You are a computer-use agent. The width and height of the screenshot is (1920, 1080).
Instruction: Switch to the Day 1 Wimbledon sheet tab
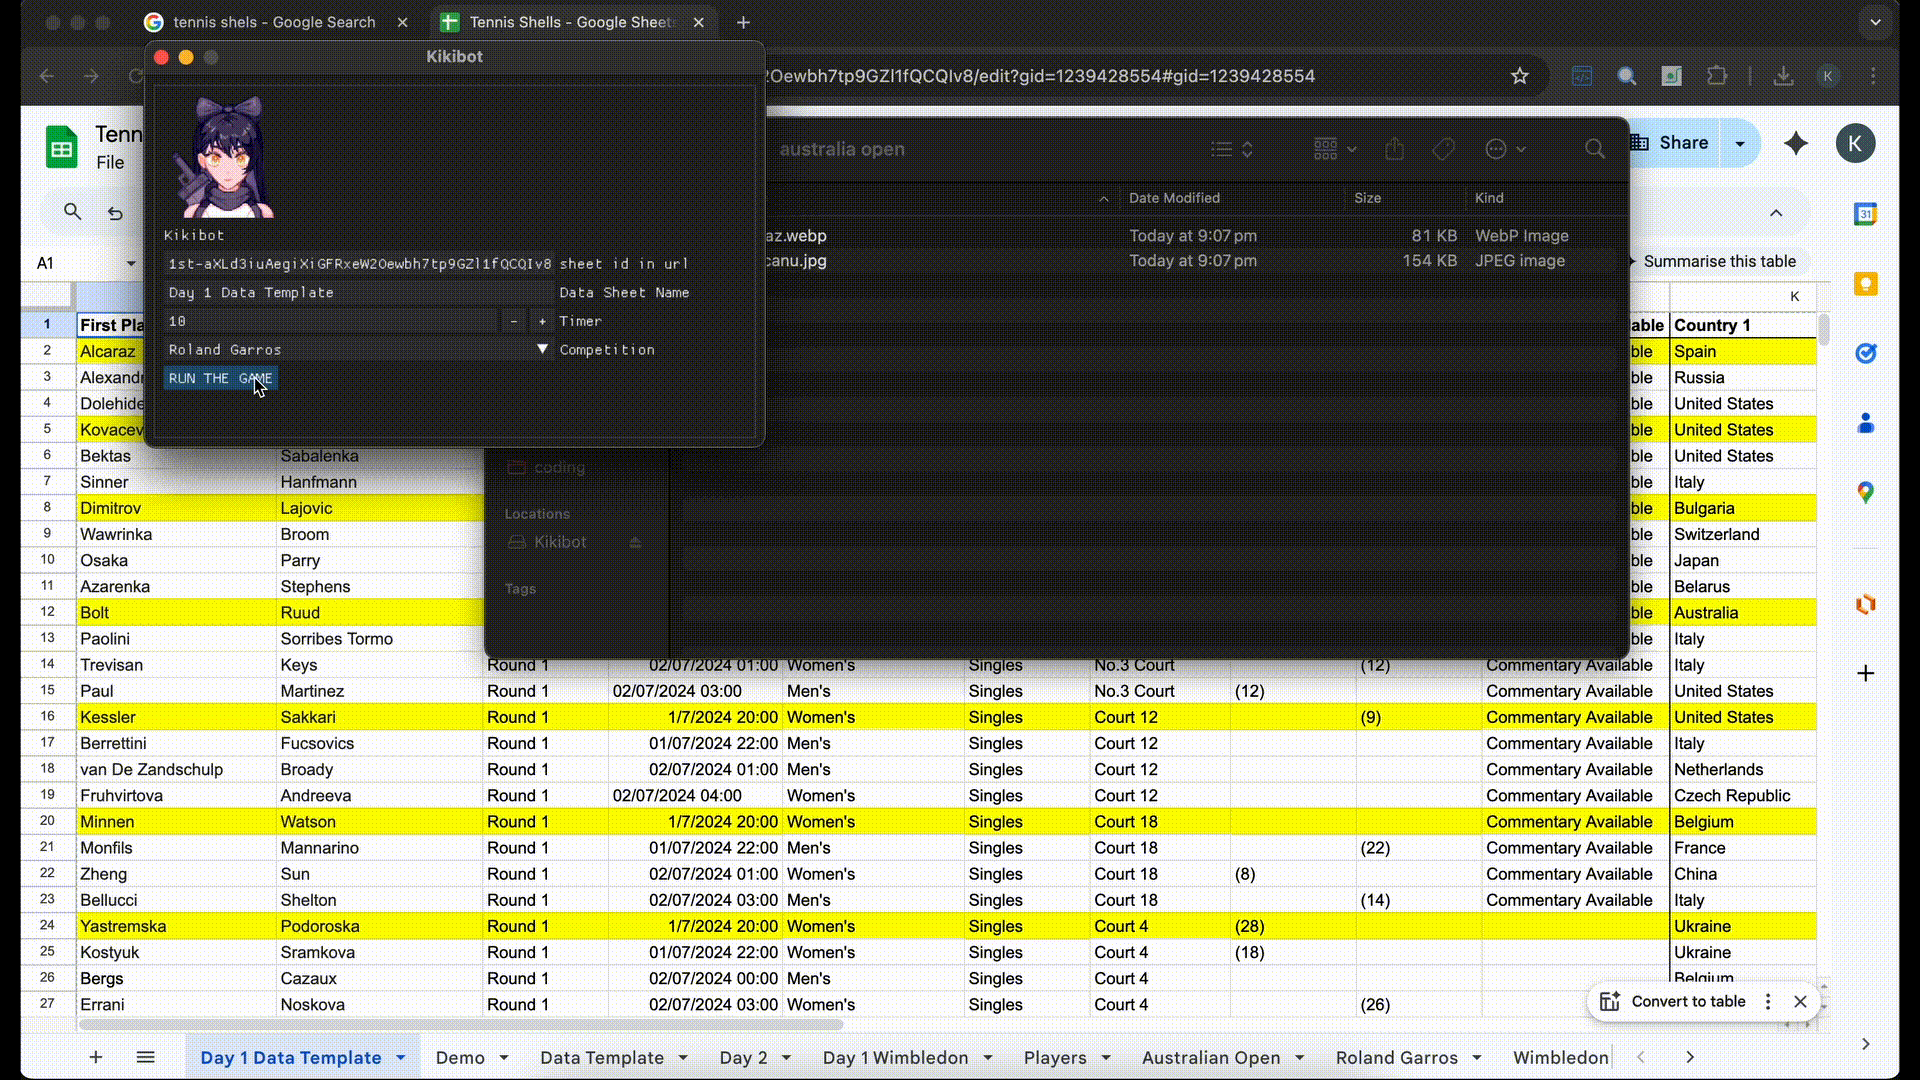(x=895, y=1057)
